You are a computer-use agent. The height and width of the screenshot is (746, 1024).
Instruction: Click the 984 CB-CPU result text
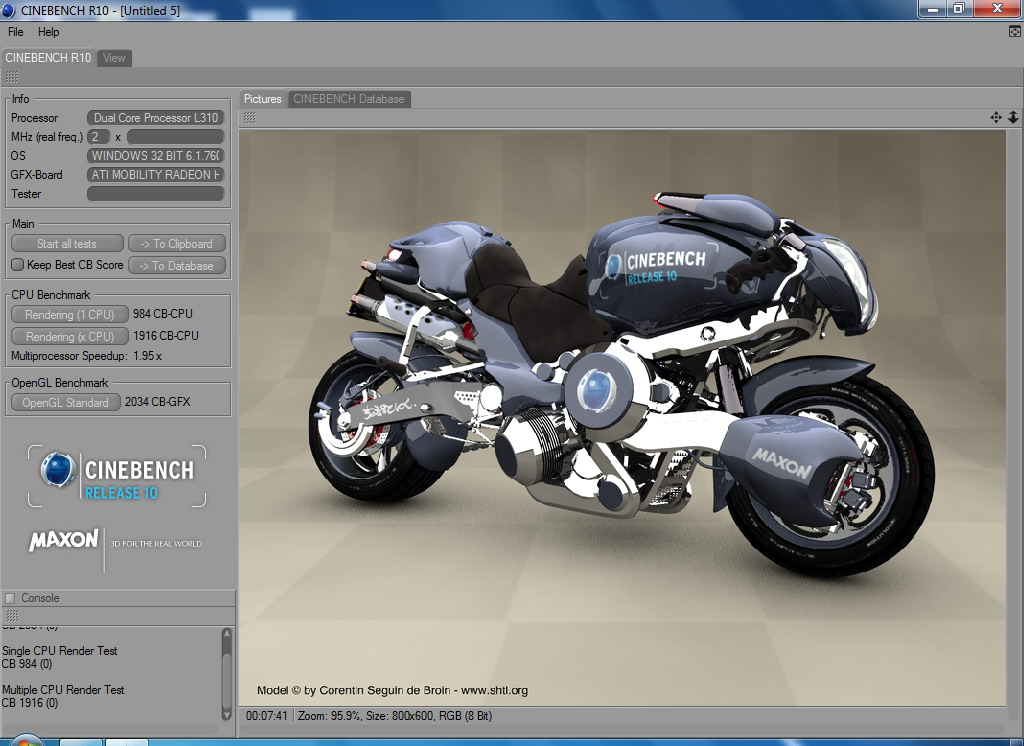click(x=163, y=314)
